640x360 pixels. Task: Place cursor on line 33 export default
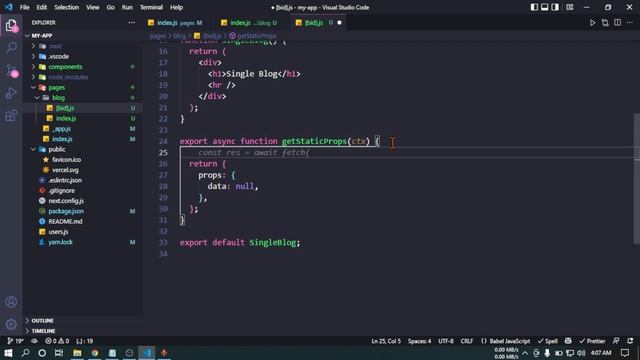click(240, 242)
